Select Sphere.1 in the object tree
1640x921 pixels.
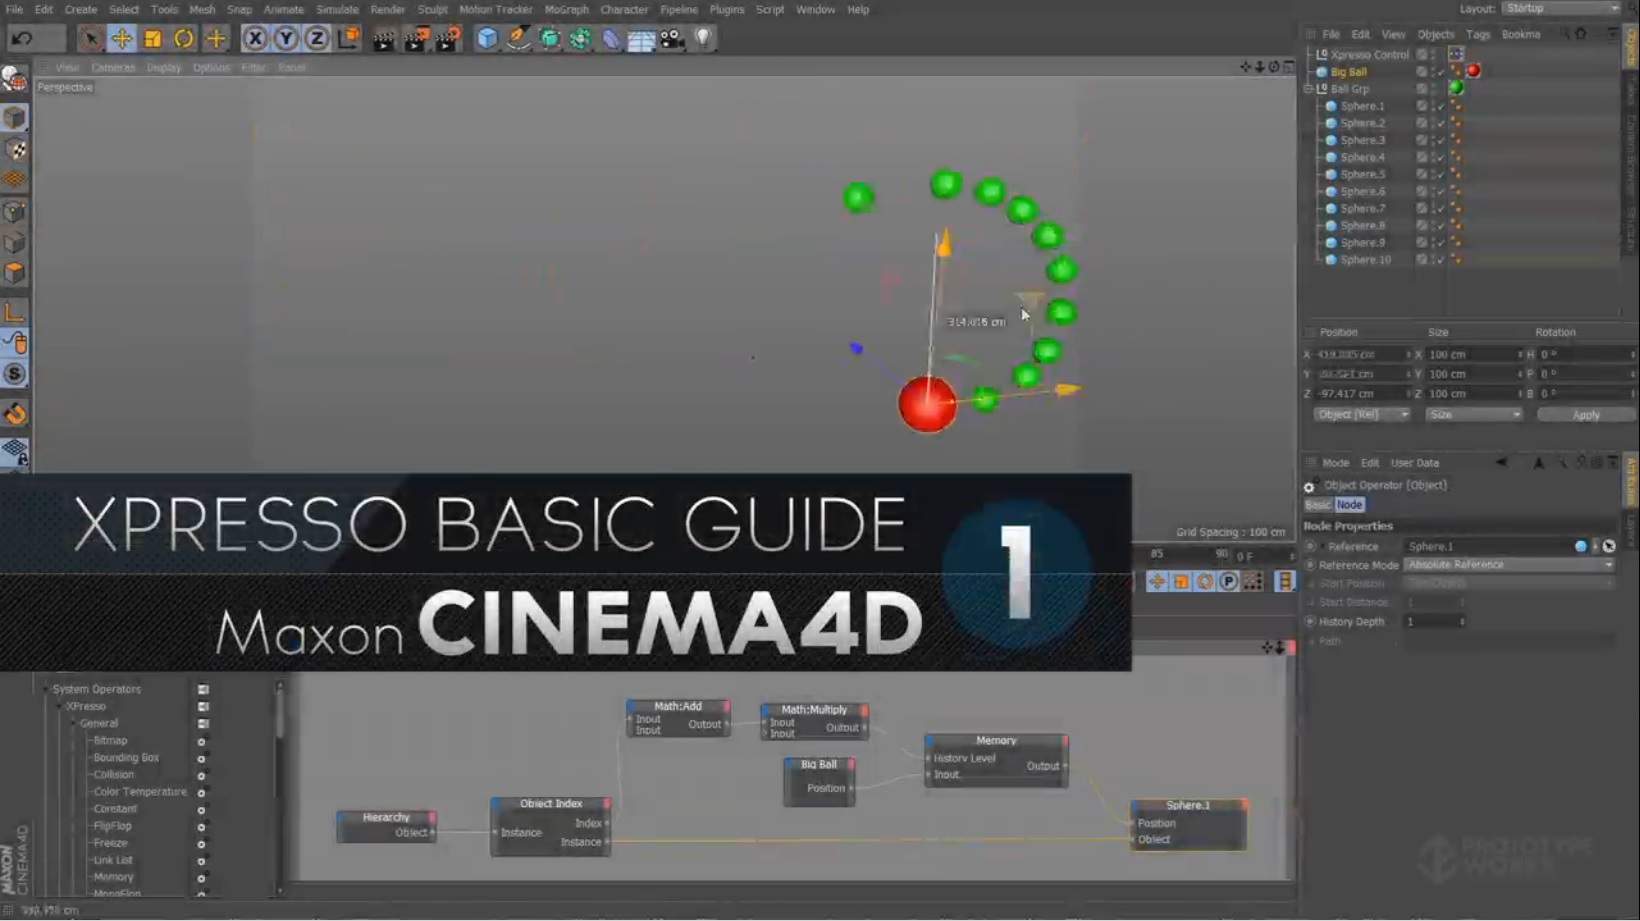(1362, 106)
